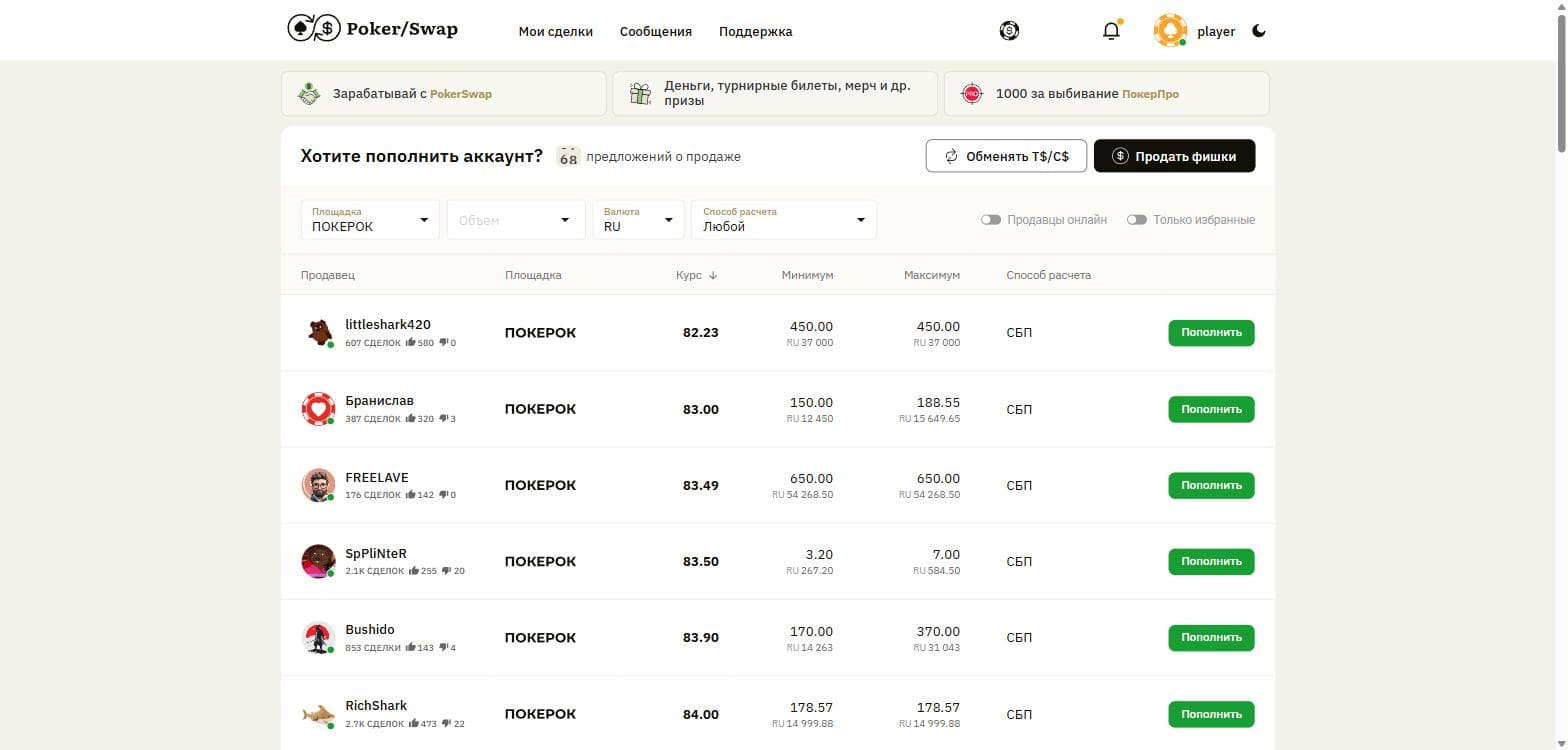Click minimum value 3.20
The width and height of the screenshot is (1568, 750).
click(819, 554)
